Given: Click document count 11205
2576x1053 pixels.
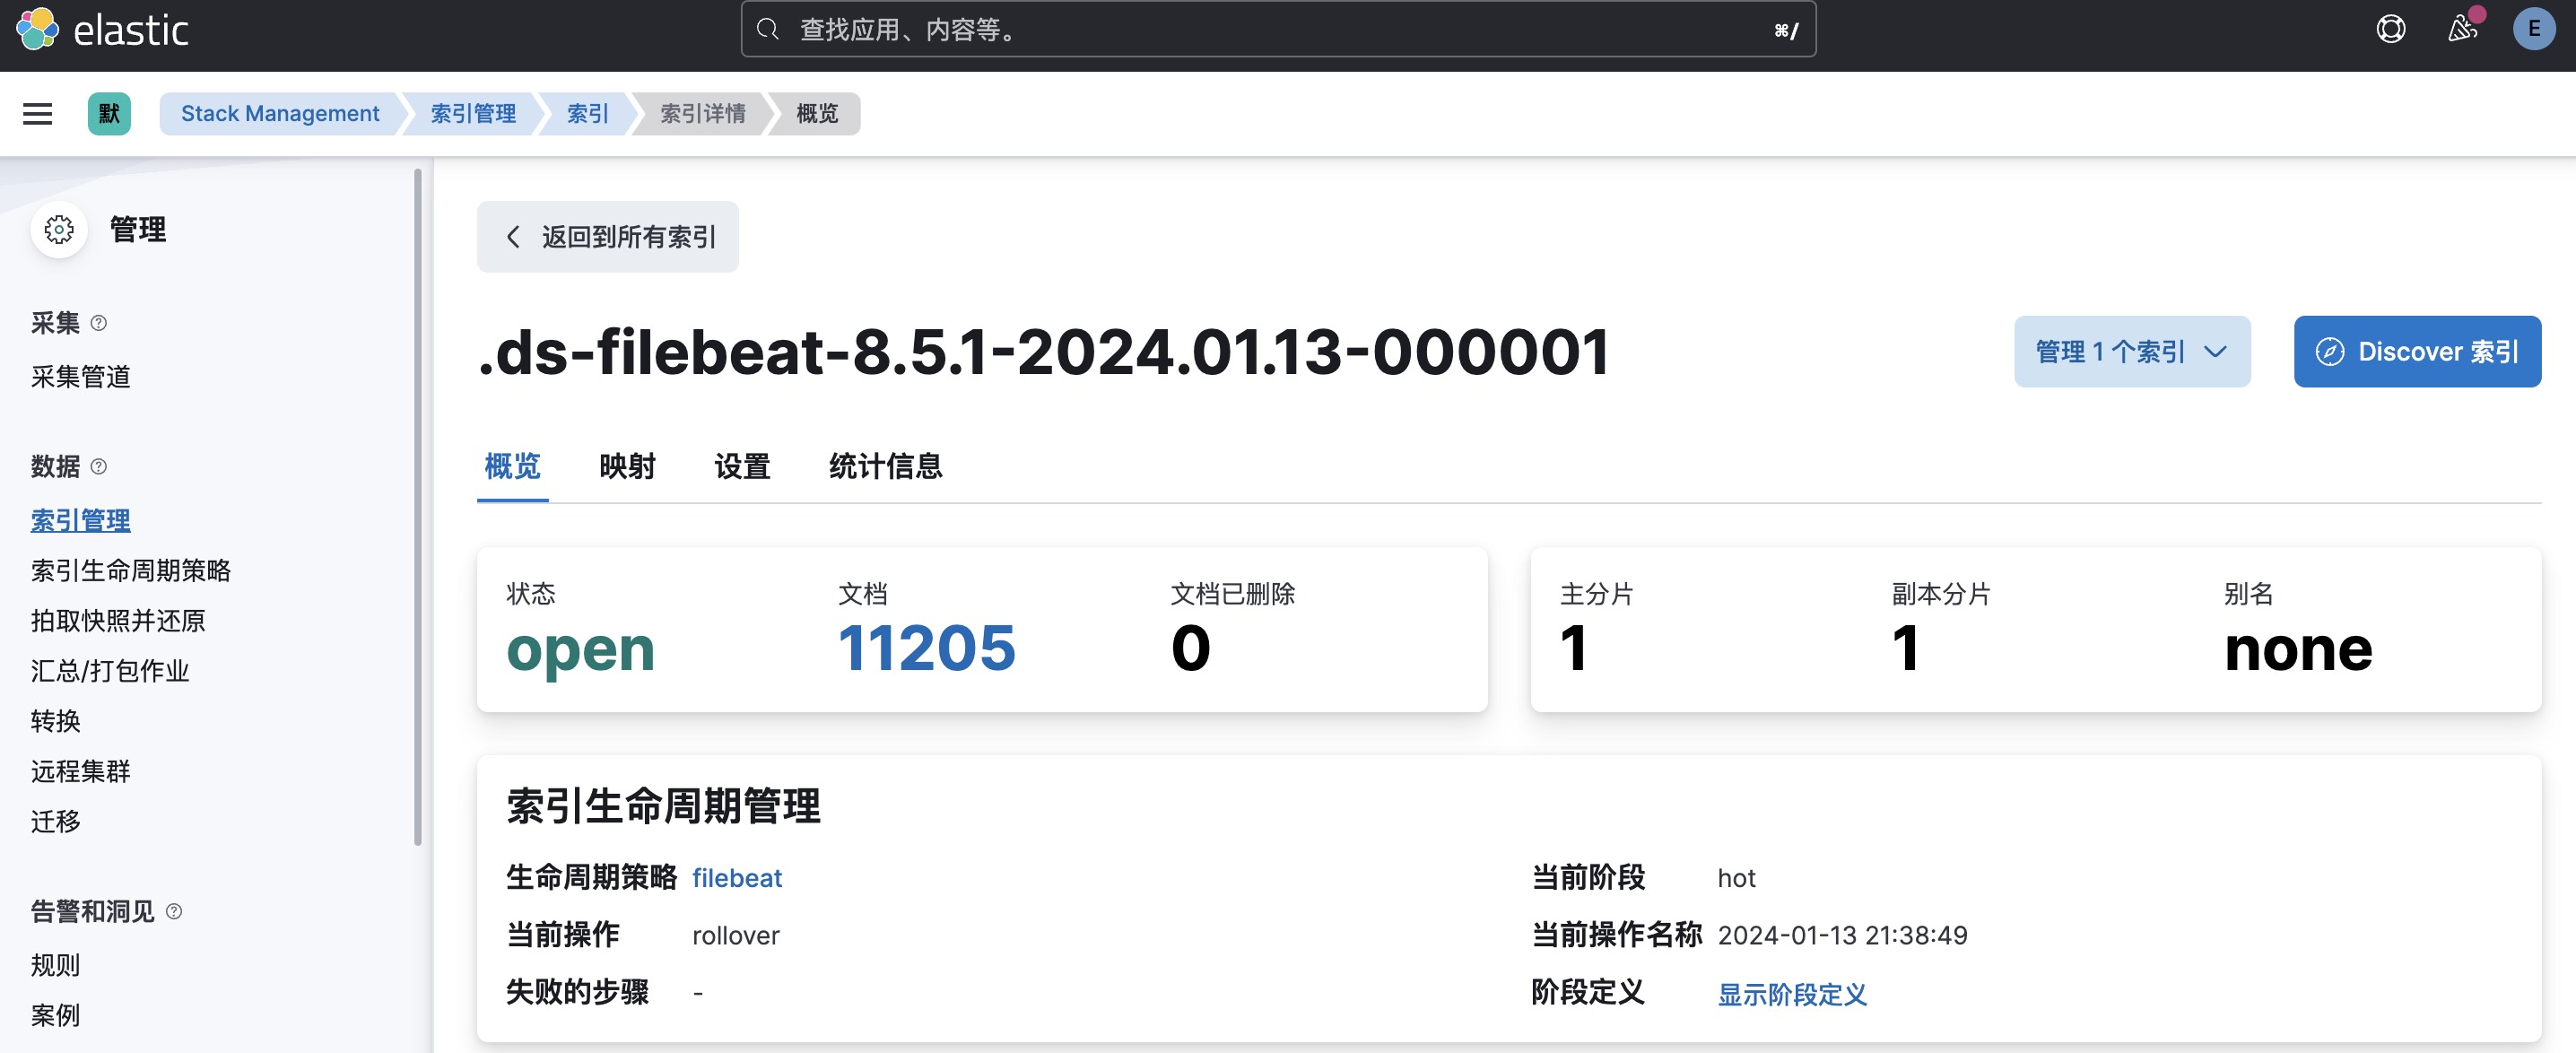Looking at the screenshot, I should pyautogui.click(x=927, y=648).
